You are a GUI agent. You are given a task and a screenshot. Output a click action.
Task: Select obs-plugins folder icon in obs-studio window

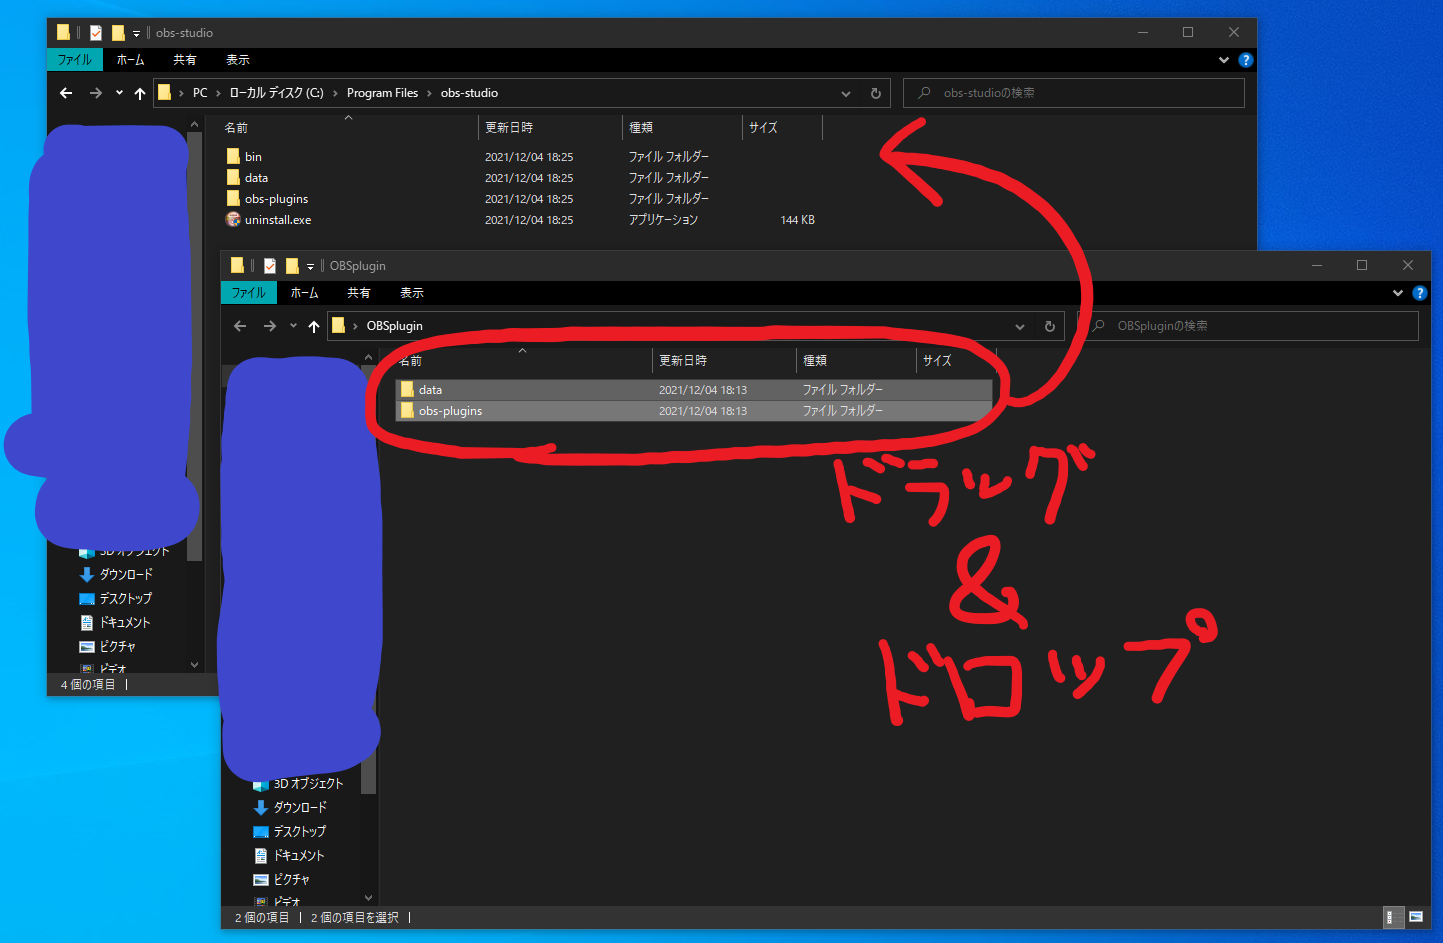(x=233, y=199)
